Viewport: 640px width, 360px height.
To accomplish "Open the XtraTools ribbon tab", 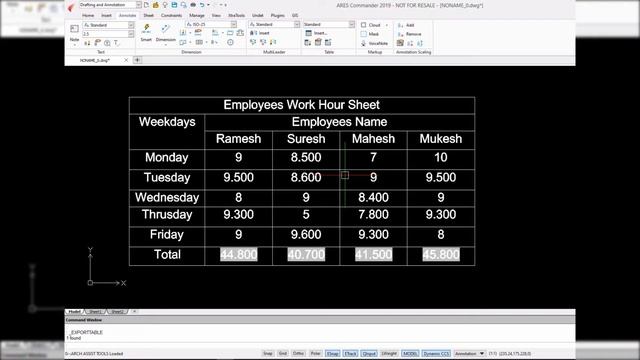I will point(237,16).
